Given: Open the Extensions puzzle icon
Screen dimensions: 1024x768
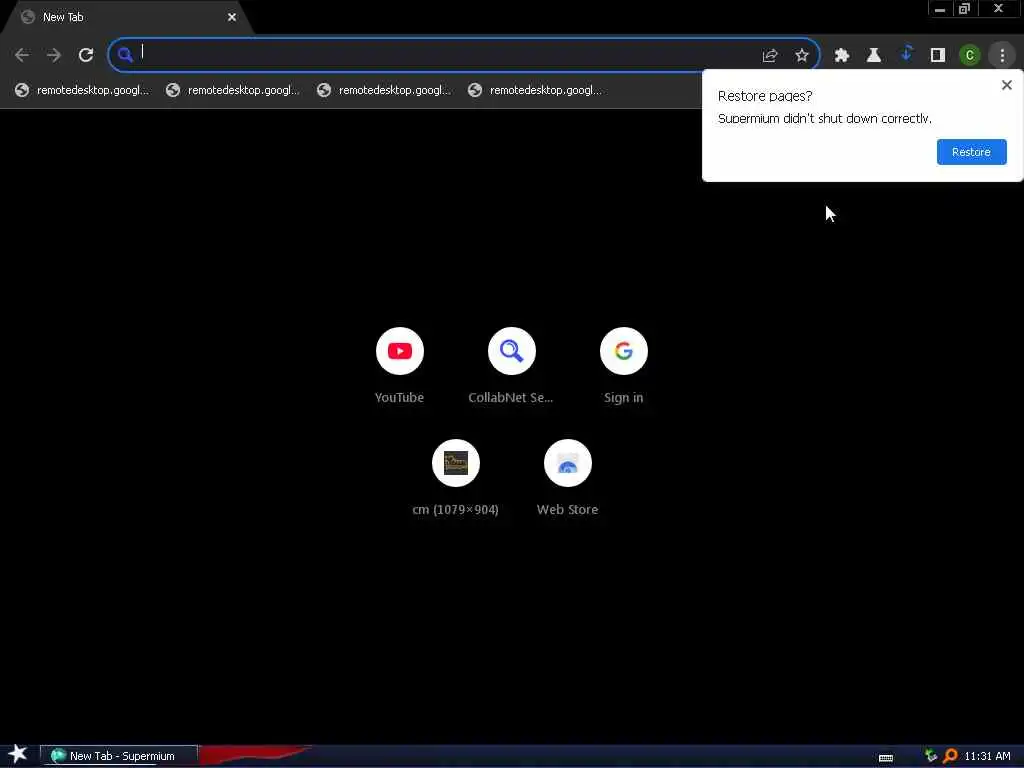Looking at the screenshot, I should [842, 56].
